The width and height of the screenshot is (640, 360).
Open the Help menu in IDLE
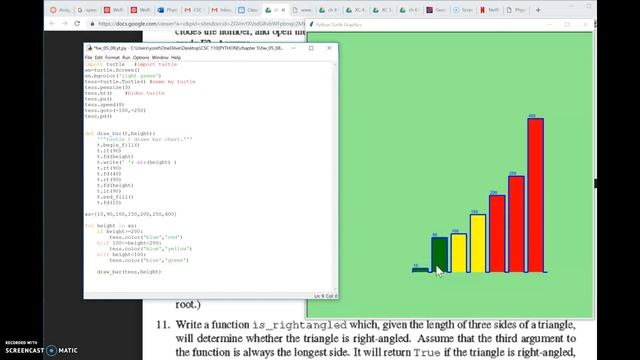(x=176, y=58)
